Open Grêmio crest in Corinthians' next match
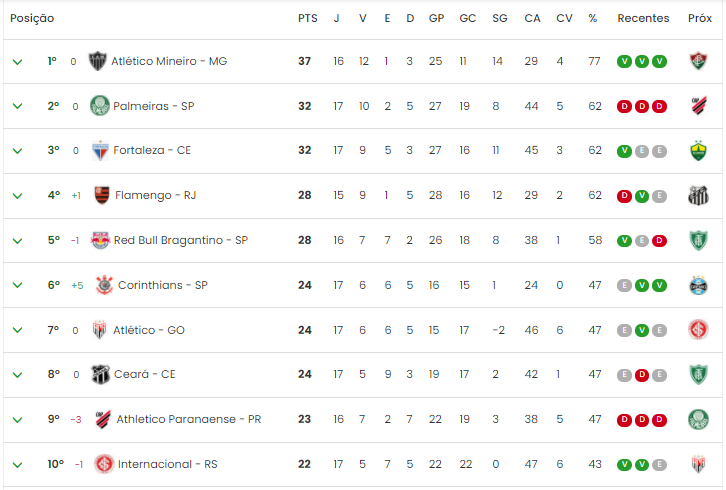The width and height of the screenshot is (726, 490). pyautogui.click(x=698, y=285)
